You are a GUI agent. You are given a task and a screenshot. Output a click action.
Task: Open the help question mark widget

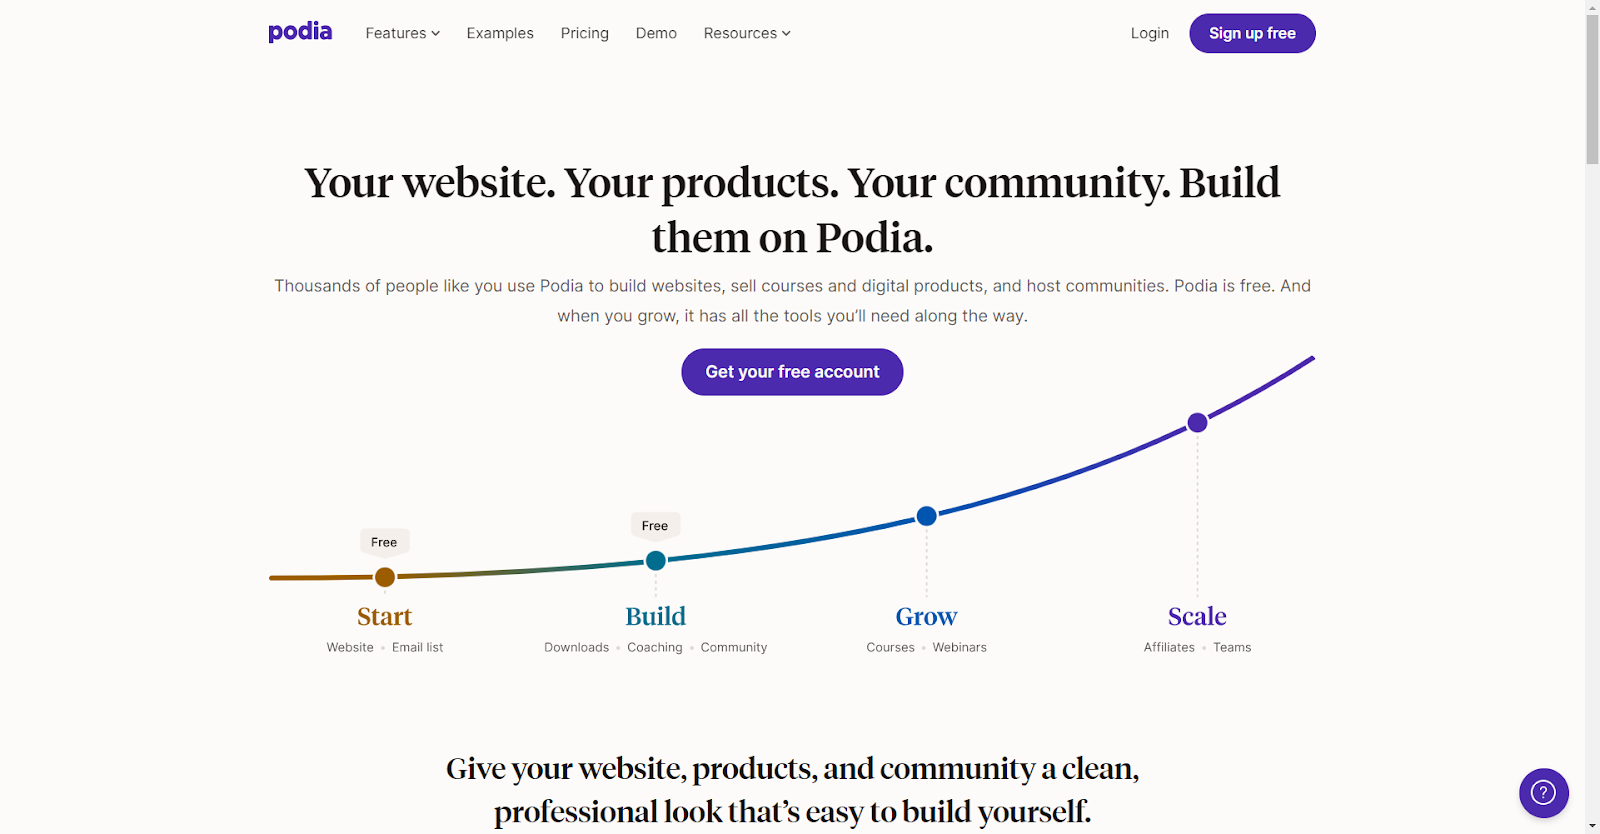[1543, 792]
